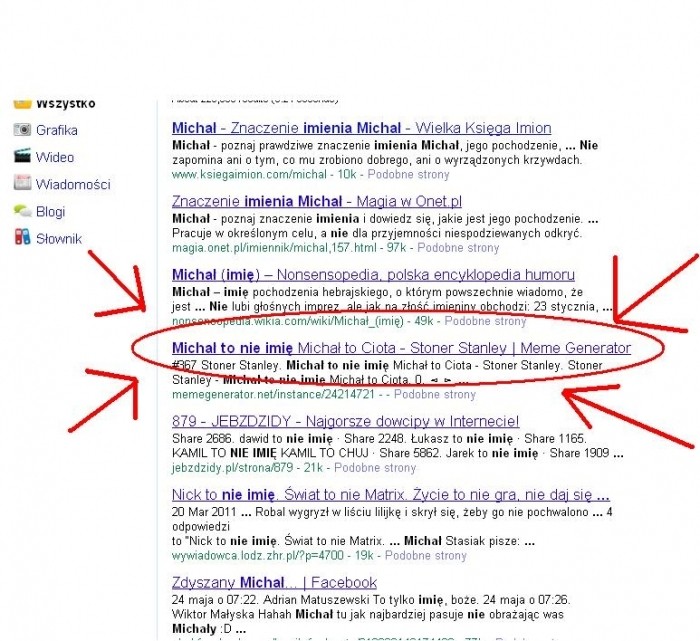Viewport: 700px width, 641px height.
Task: Open the Stoner Stanley Meme Generator result
Action: tap(401, 348)
